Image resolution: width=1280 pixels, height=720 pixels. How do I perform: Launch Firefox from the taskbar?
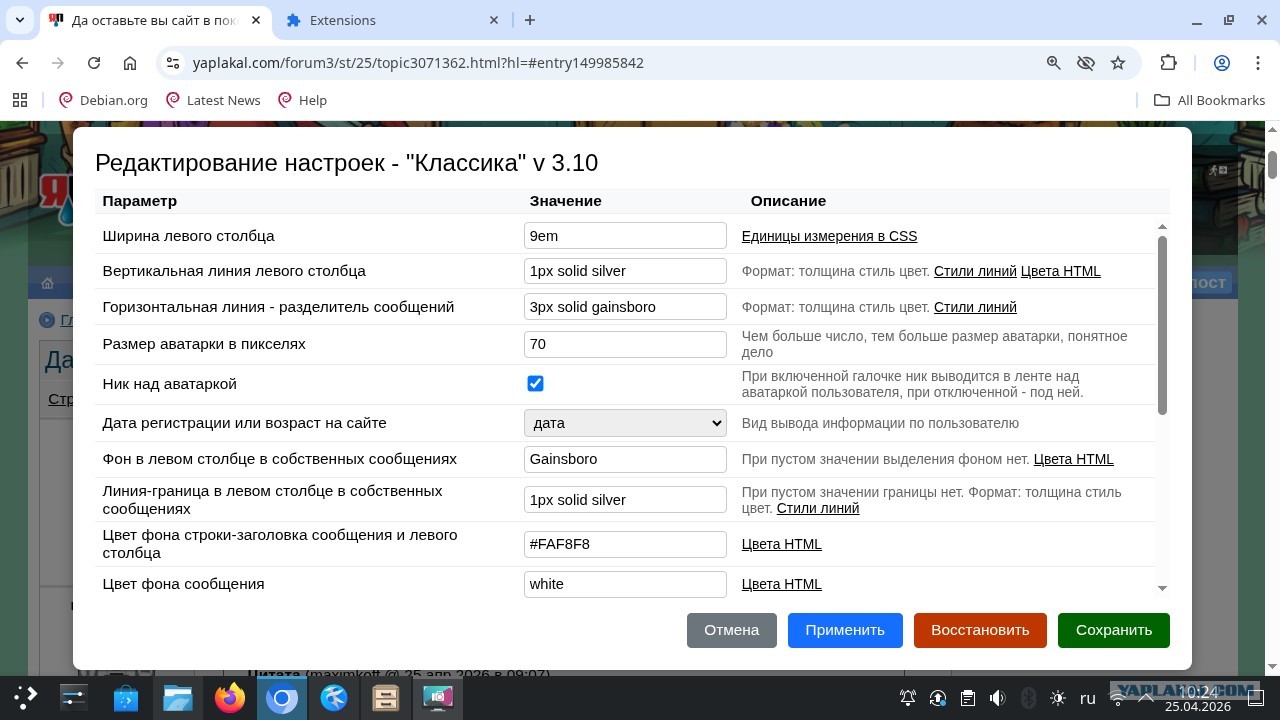[230, 698]
